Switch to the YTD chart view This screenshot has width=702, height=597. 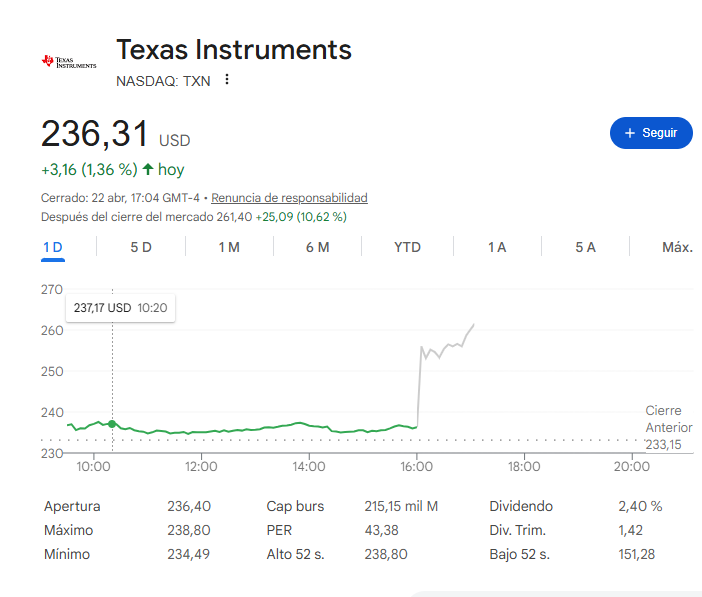(x=407, y=247)
